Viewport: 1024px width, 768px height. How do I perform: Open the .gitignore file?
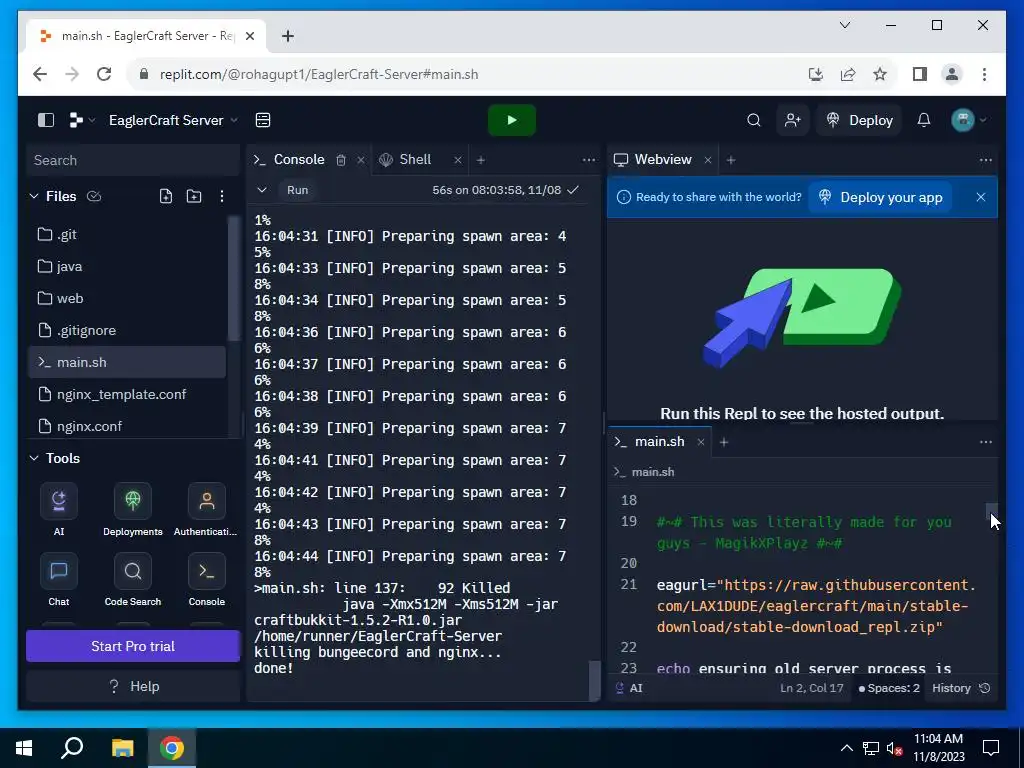(127, 330)
